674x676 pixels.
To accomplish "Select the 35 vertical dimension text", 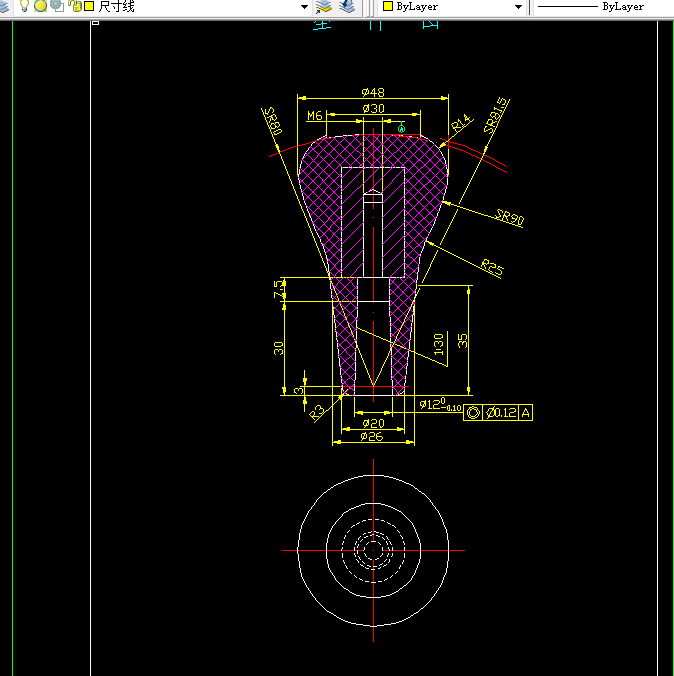I will click(x=462, y=341).
